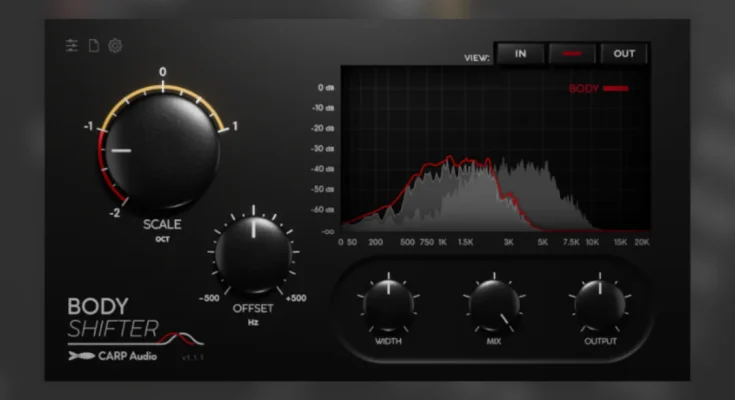Click the 0 mark above Scale knob
The image size is (735, 400).
point(162,72)
